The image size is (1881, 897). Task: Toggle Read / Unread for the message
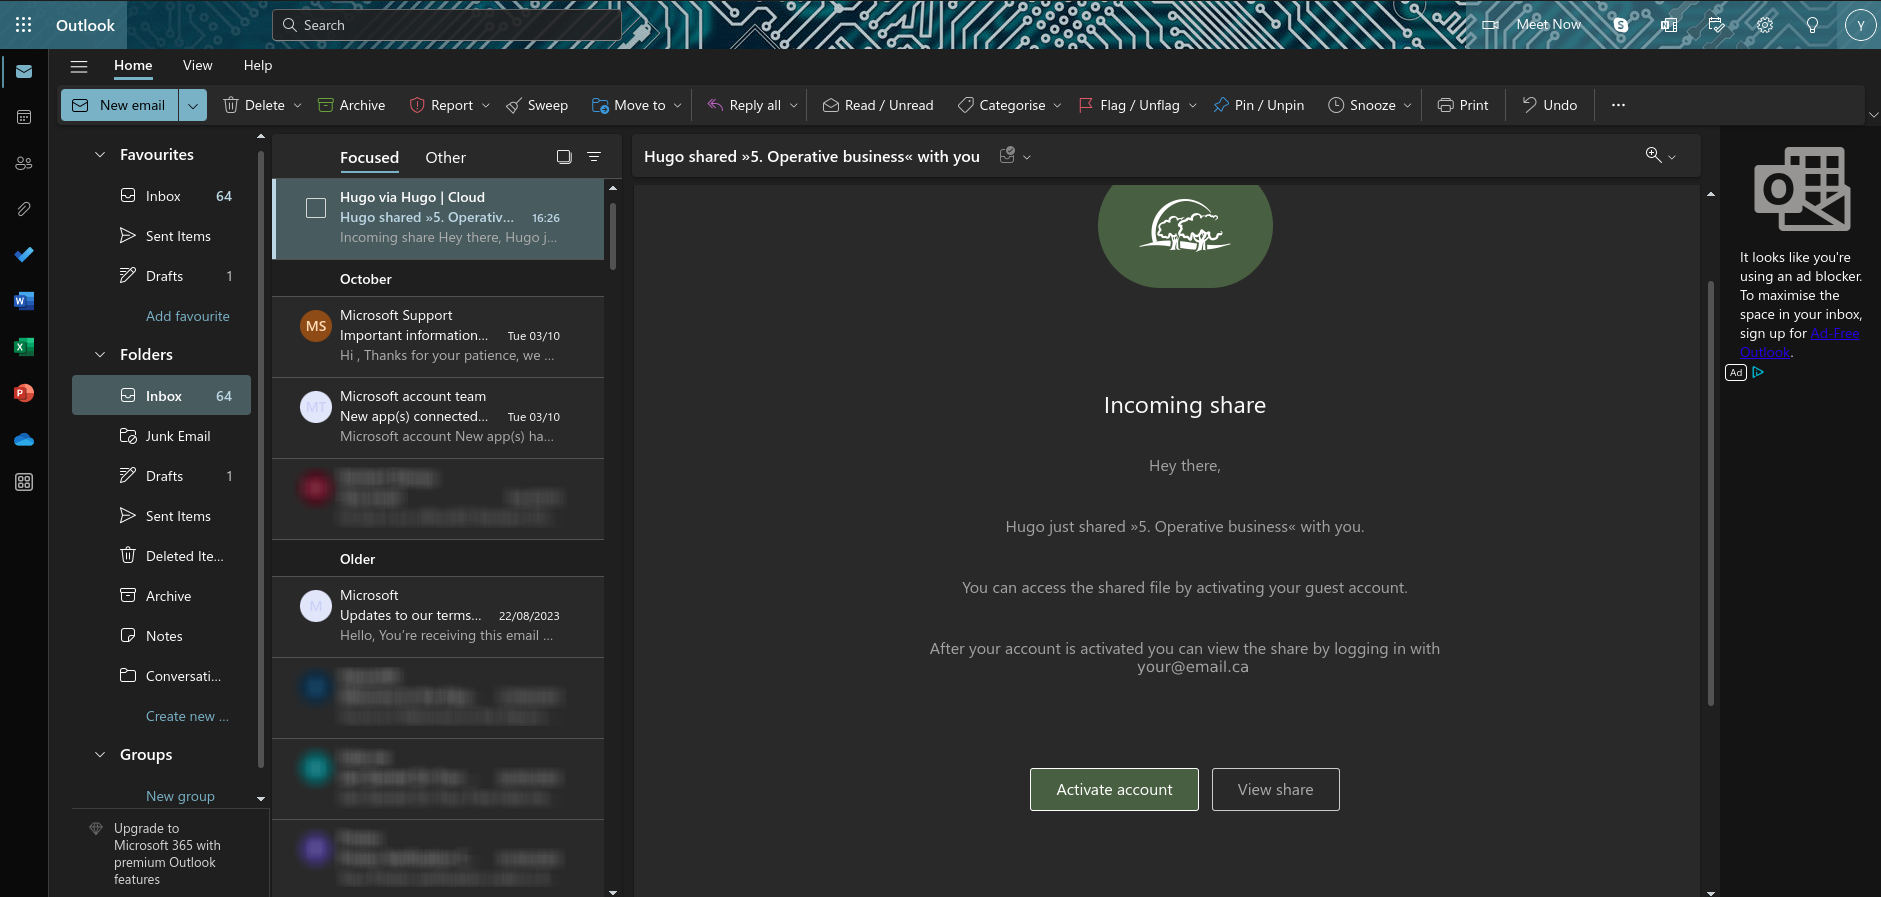coord(878,105)
